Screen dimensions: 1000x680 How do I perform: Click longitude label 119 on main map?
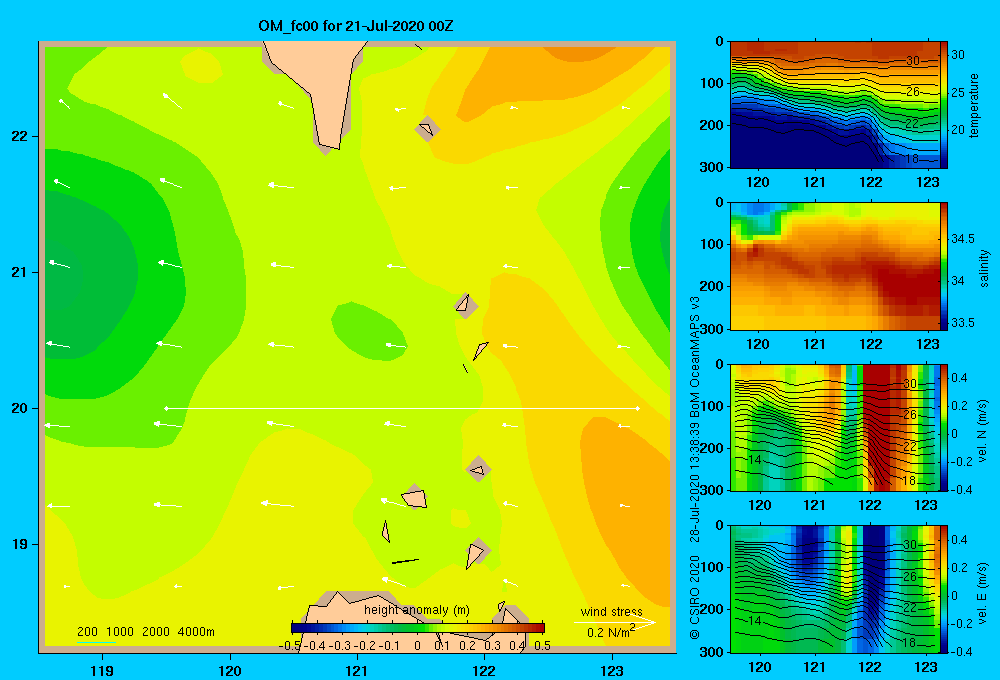click(x=103, y=670)
